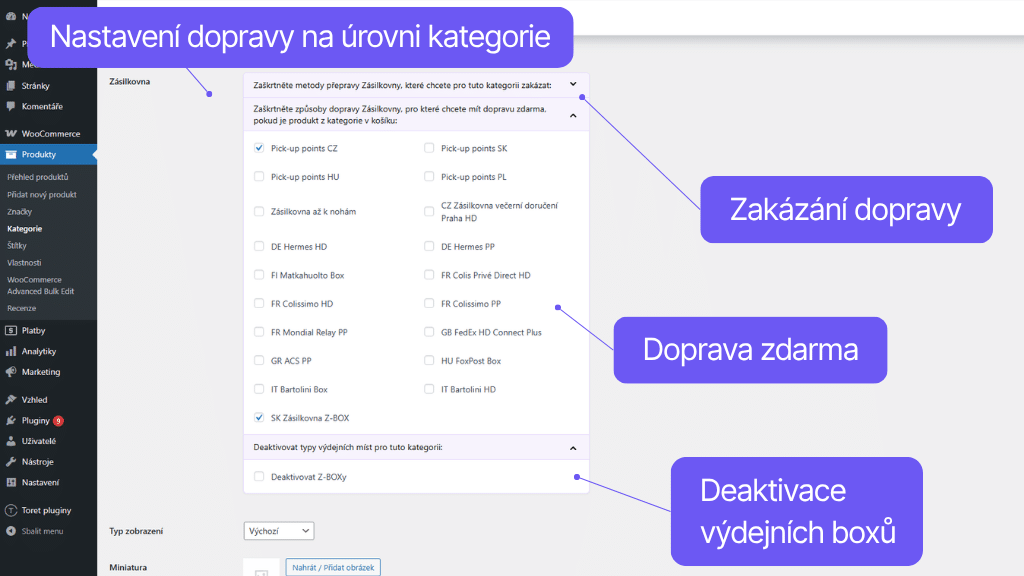This screenshot has width=1024, height=576.
Task: Open the Recenze submenu entry
Action: 22,309
